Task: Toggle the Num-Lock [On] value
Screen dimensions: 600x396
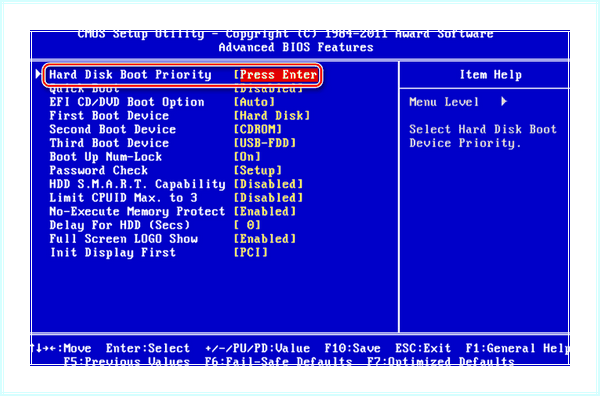Action: pyautogui.click(x=247, y=157)
